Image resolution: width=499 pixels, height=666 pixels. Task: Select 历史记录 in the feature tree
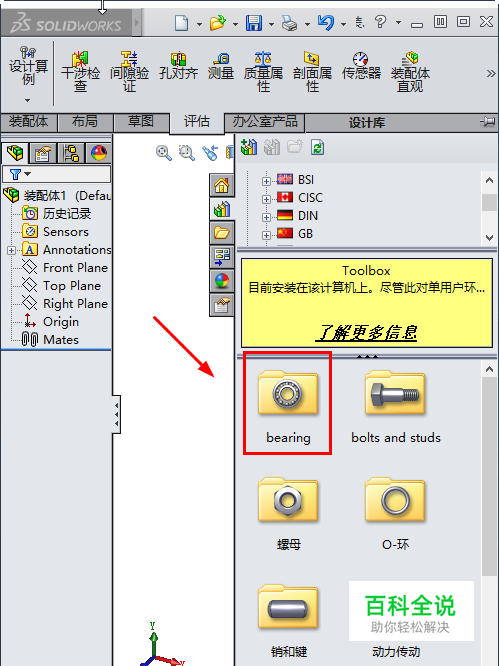point(56,213)
